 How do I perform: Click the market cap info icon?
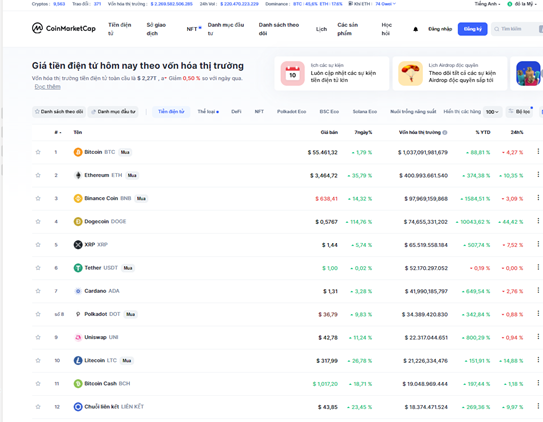[445, 132]
